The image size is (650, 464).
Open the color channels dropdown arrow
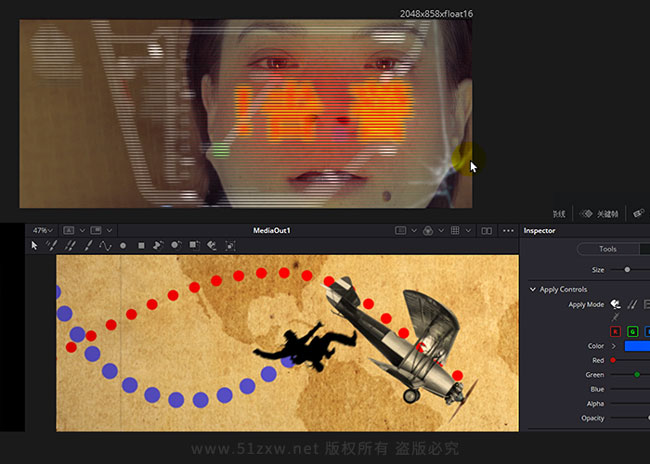441,231
